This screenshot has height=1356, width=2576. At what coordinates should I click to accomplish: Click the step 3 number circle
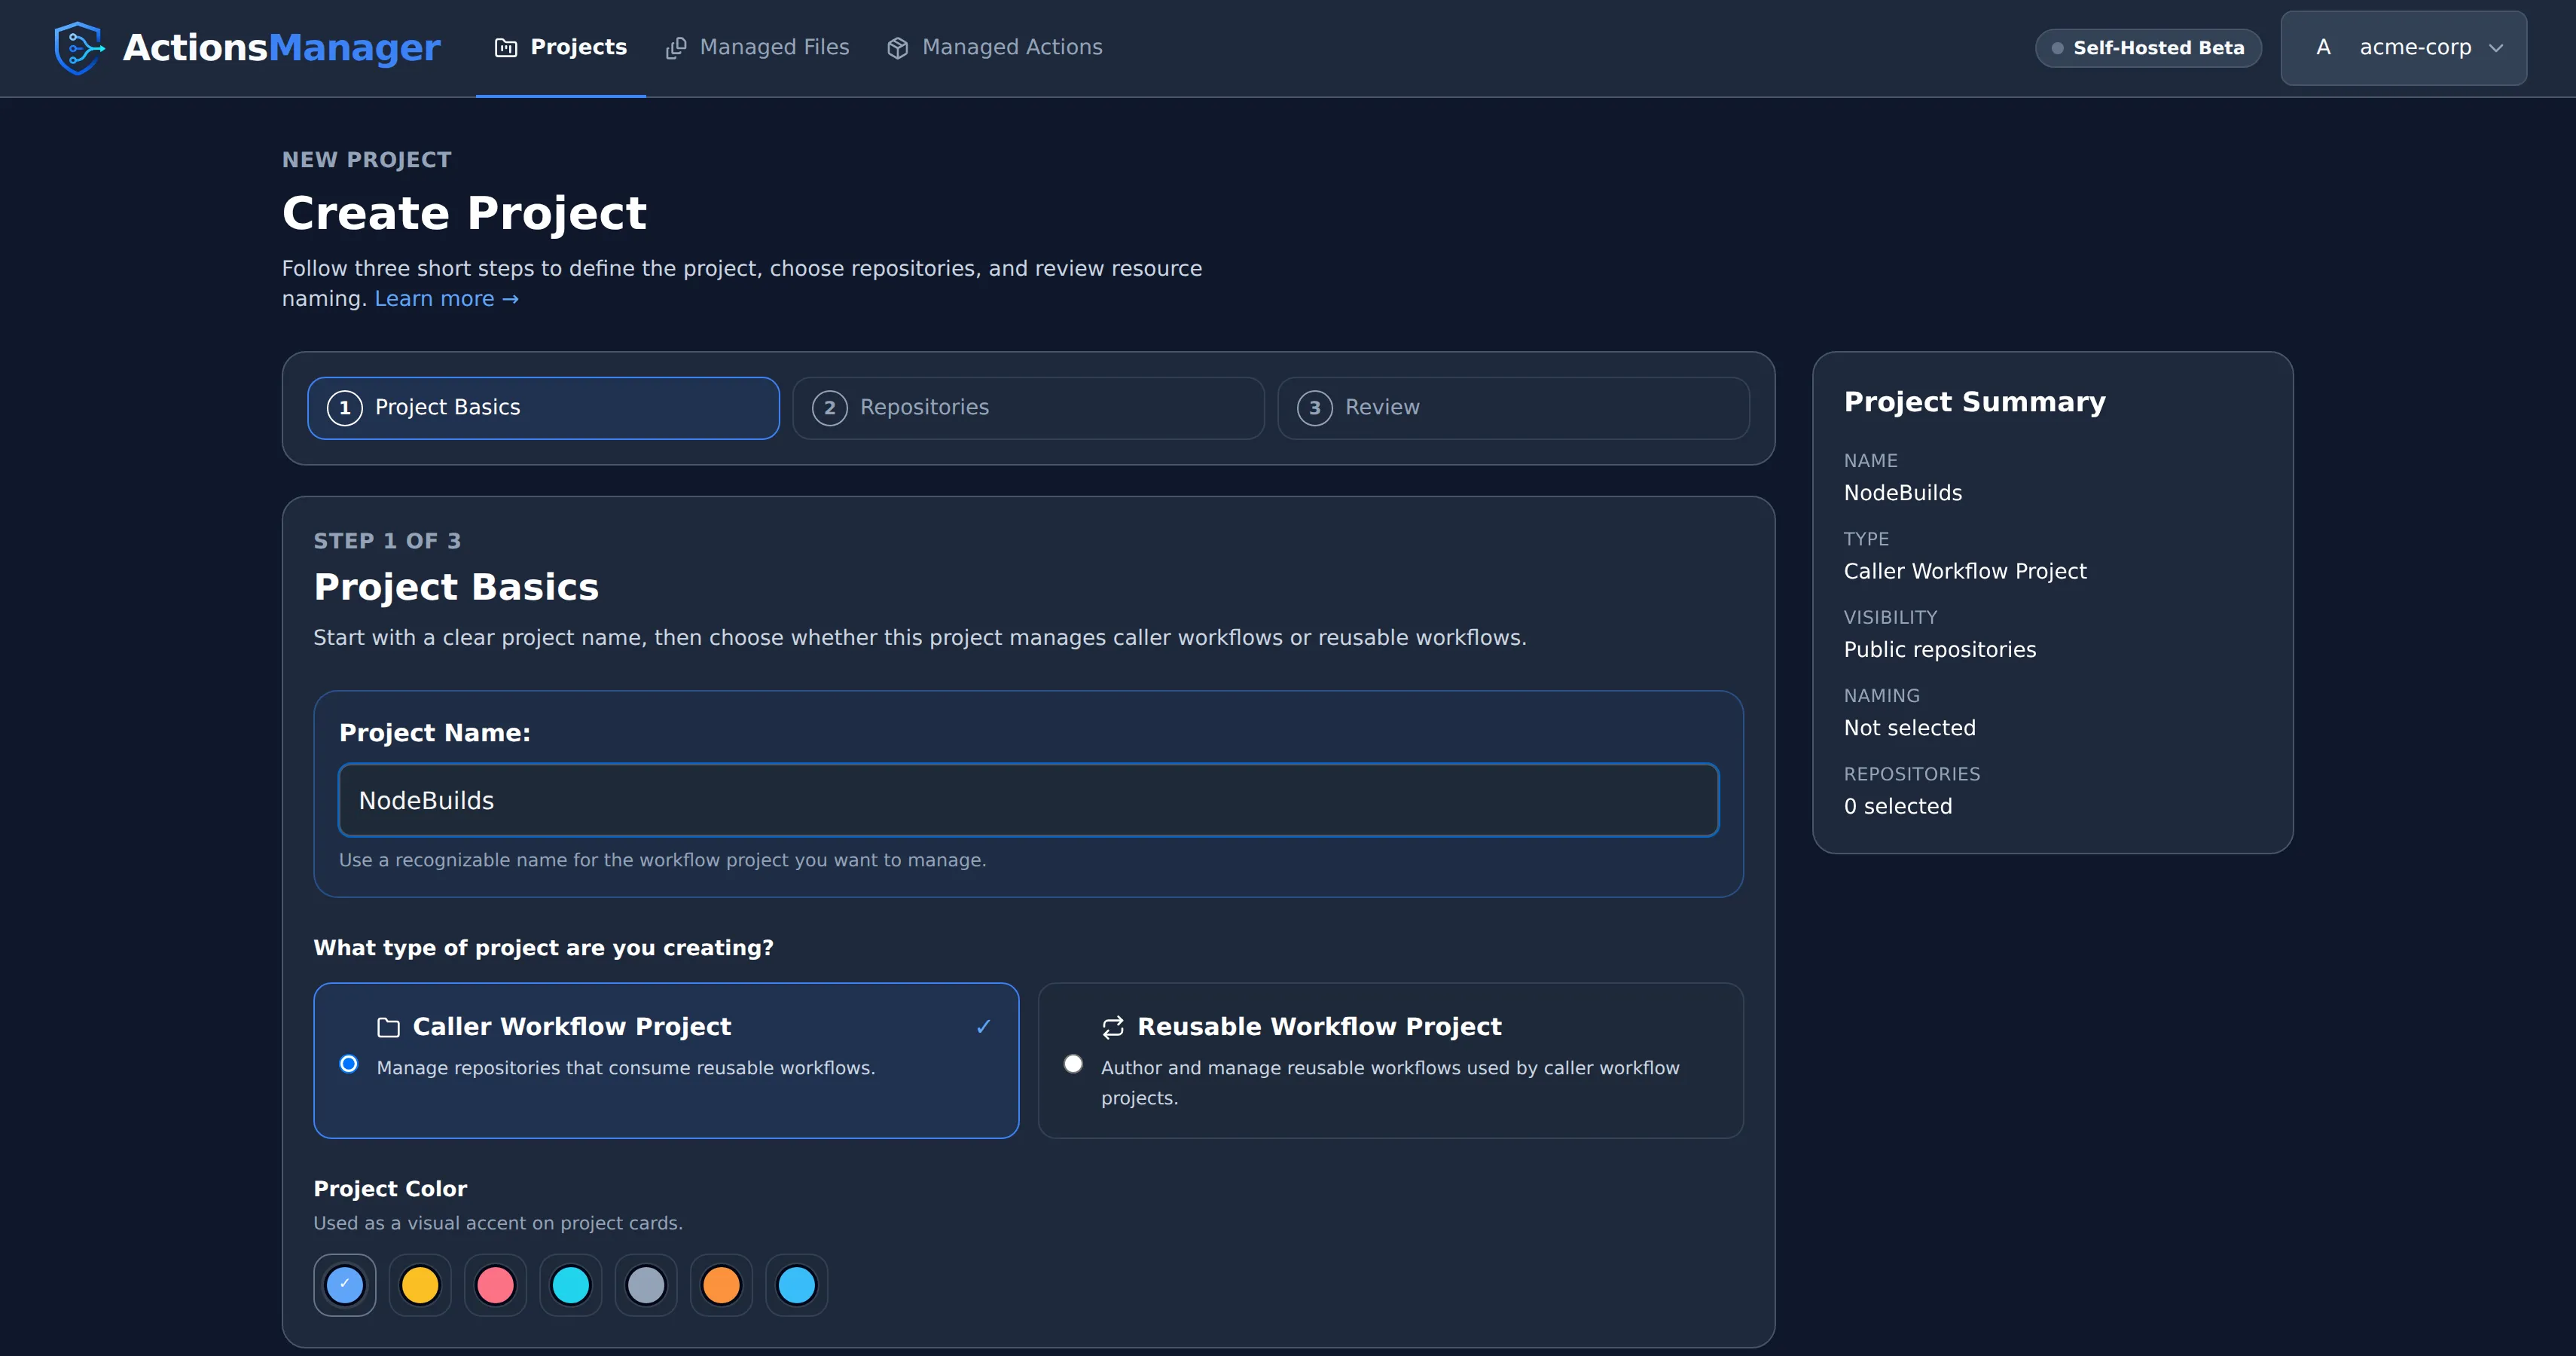pos(1315,408)
